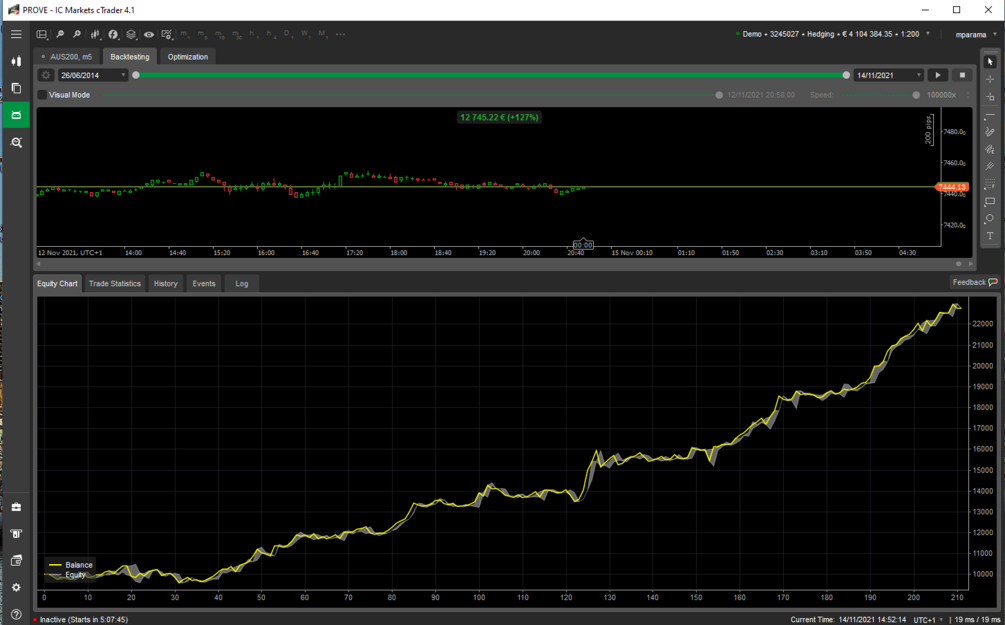
Task: Click the zoom in magnifier in toolbar
Action: tap(60, 35)
